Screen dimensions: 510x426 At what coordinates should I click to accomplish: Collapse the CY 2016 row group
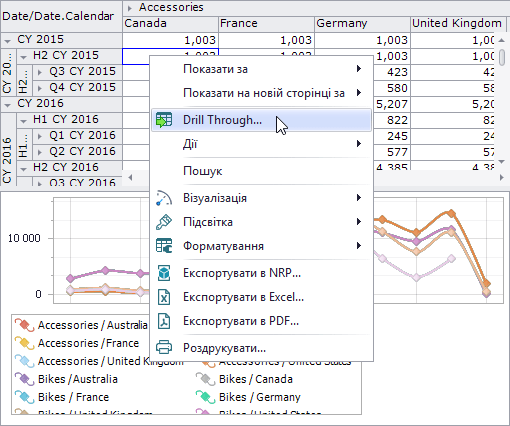click(x=7, y=105)
